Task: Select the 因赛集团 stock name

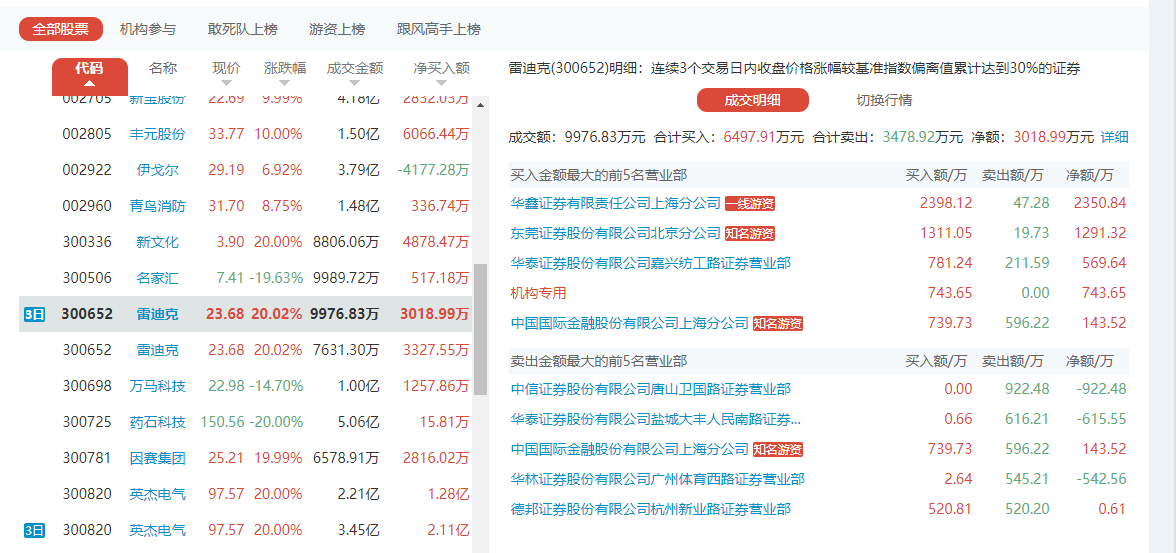Action: coord(158,458)
